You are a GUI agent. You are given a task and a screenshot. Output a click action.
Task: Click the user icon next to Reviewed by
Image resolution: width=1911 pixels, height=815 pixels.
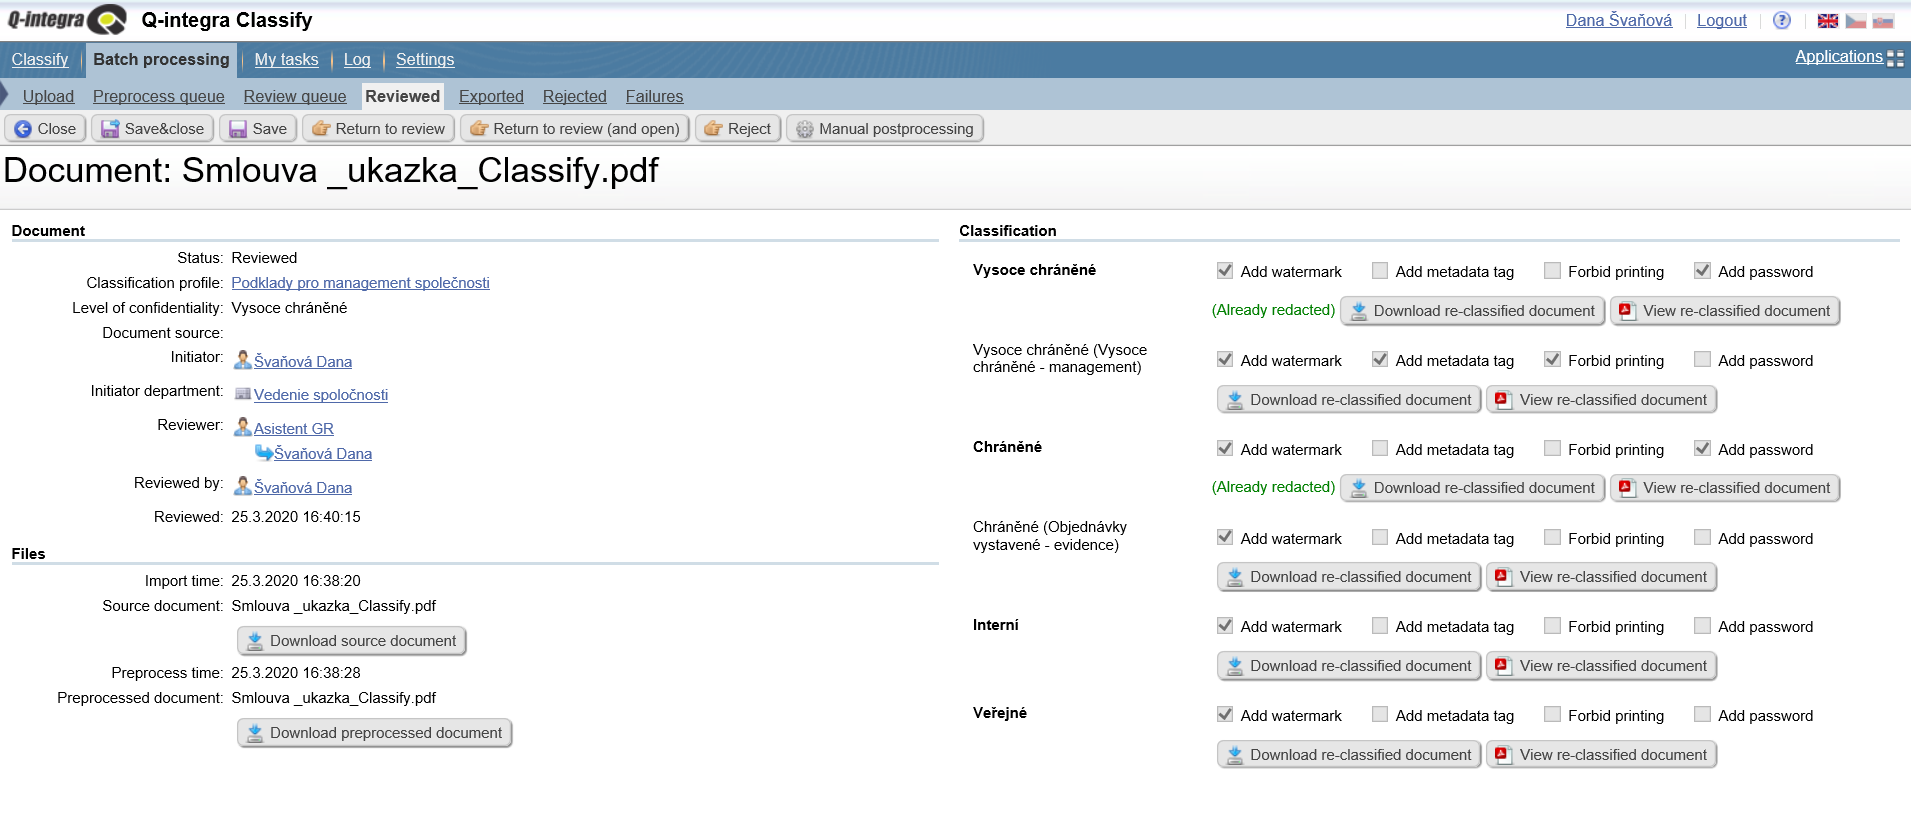(x=242, y=485)
